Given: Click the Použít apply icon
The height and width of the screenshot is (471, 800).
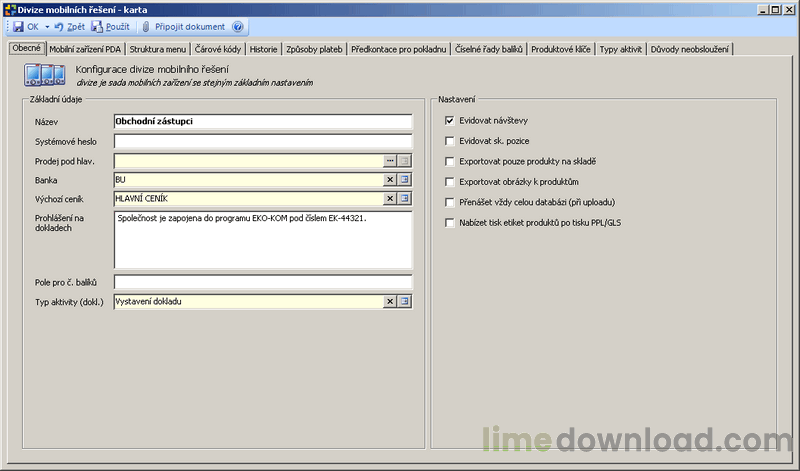Looking at the screenshot, I should 97,27.
